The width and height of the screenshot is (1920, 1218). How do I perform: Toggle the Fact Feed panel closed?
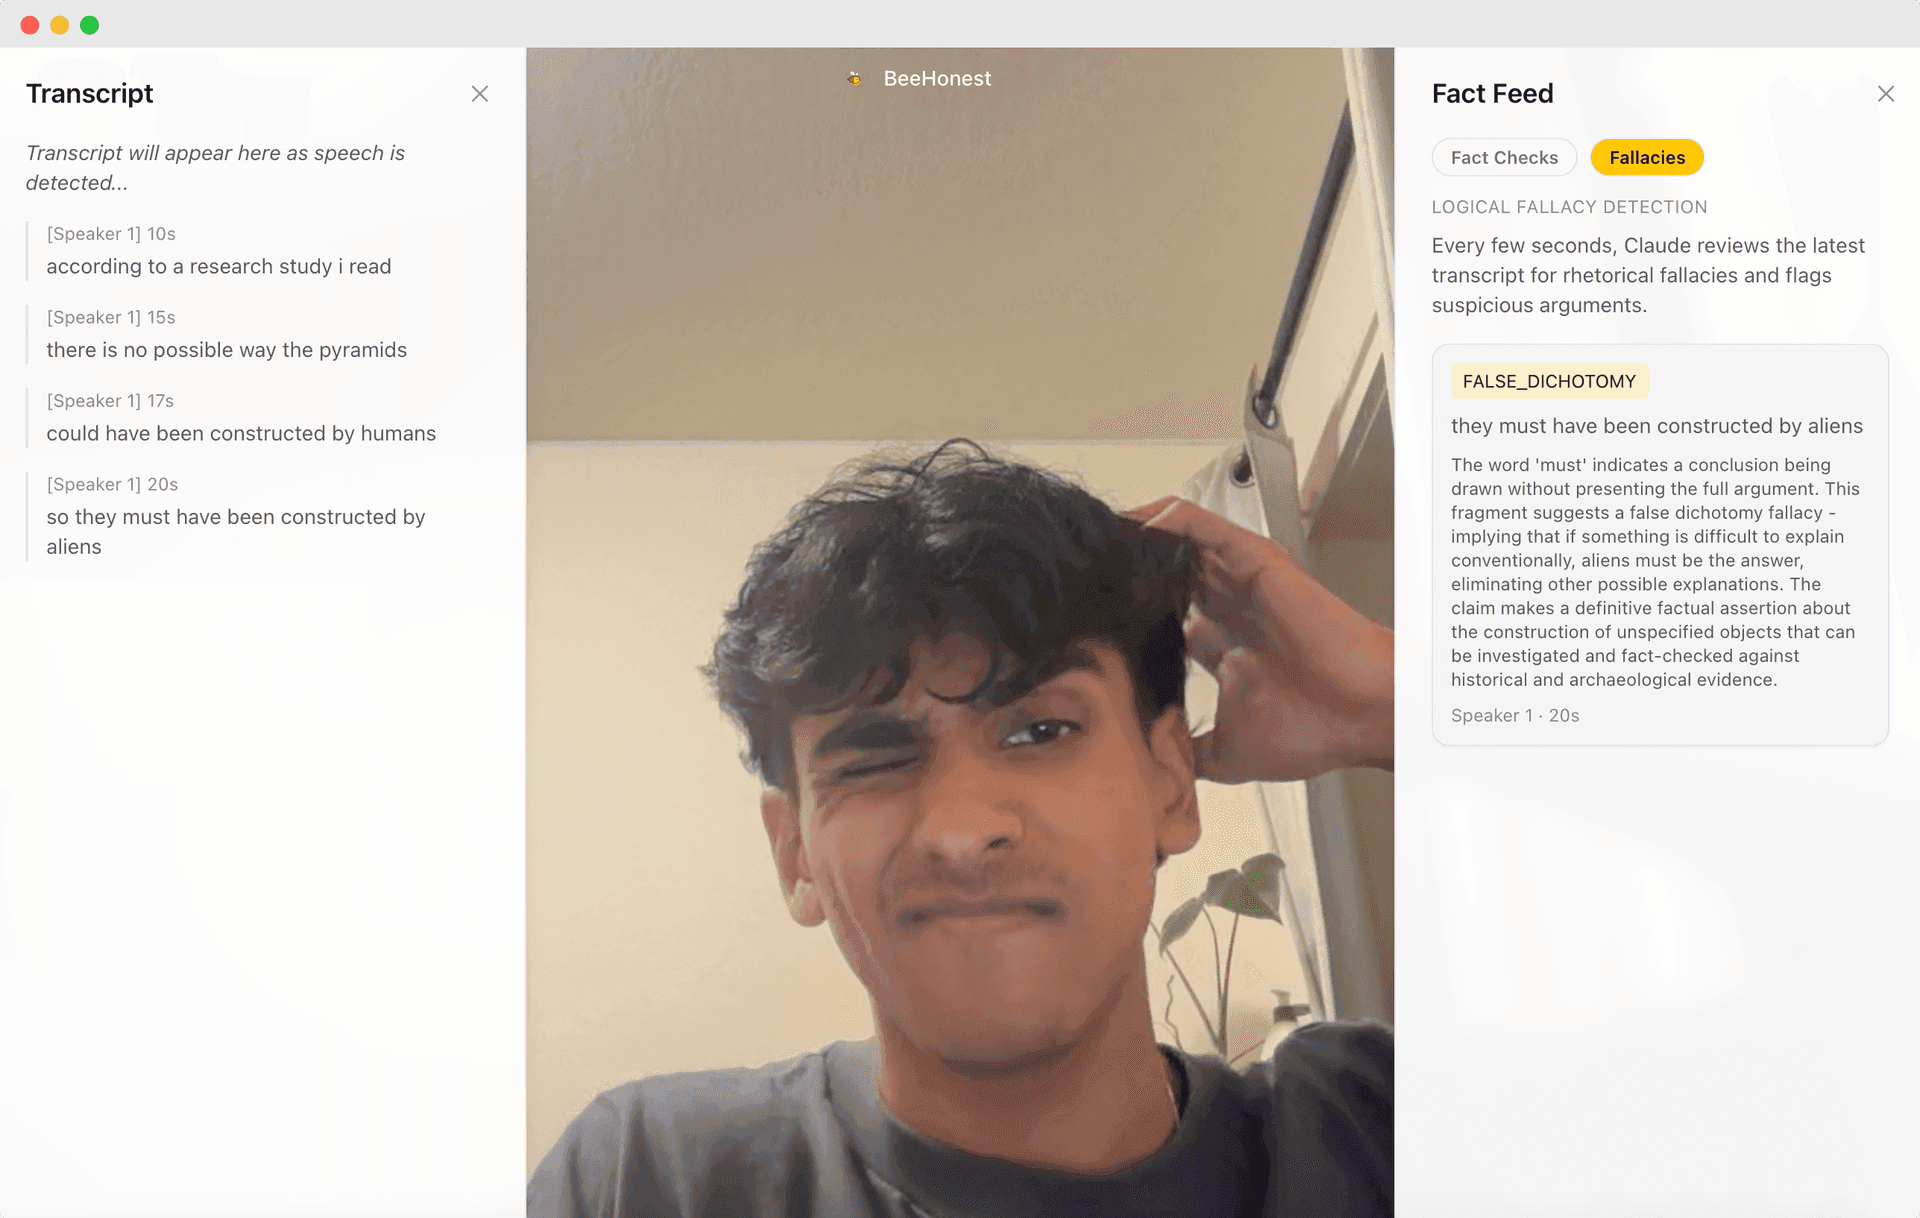click(1886, 93)
